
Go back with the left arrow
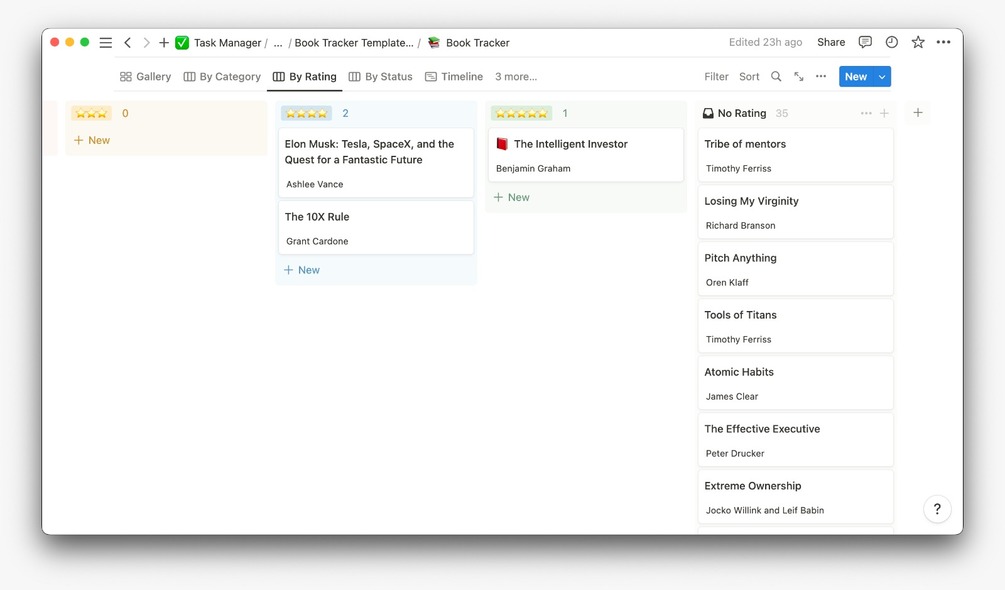coord(128,43)
